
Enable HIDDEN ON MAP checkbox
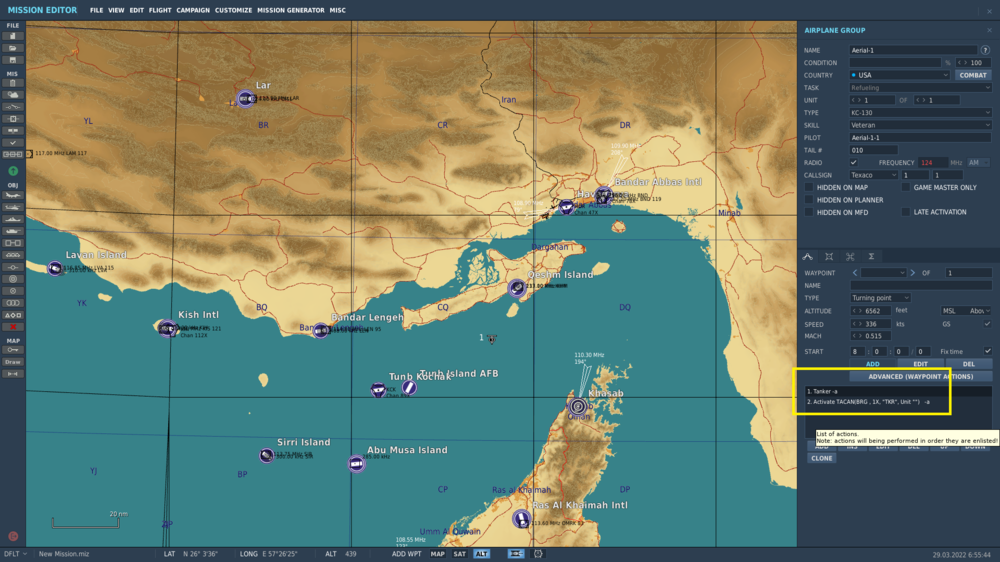(x=809, y=188)
